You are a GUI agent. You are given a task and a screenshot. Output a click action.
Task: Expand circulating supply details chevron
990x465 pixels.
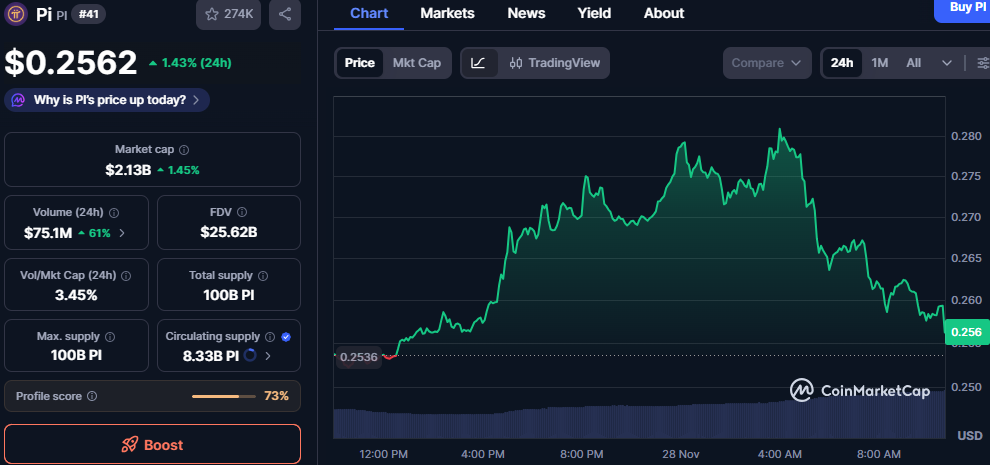click(x=267, y=355)
